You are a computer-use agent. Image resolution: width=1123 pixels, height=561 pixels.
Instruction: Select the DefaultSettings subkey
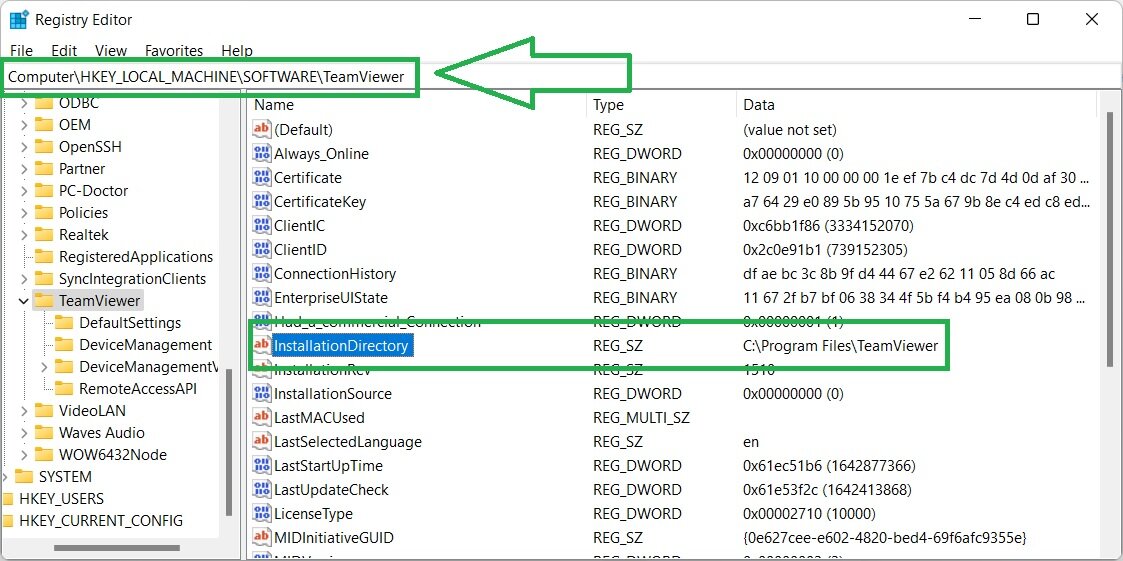coord(130,323)
